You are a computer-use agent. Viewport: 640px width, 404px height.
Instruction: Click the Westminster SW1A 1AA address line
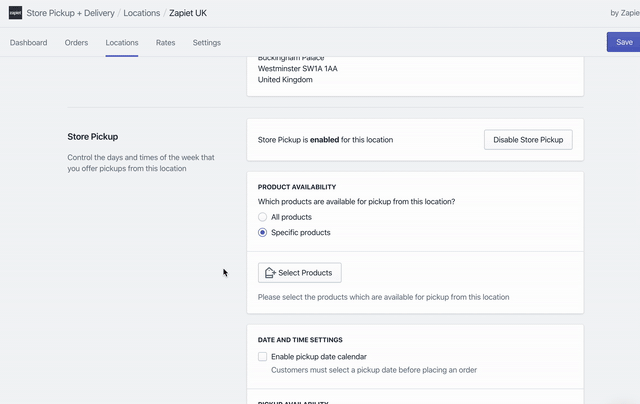(x=298, y=69)
